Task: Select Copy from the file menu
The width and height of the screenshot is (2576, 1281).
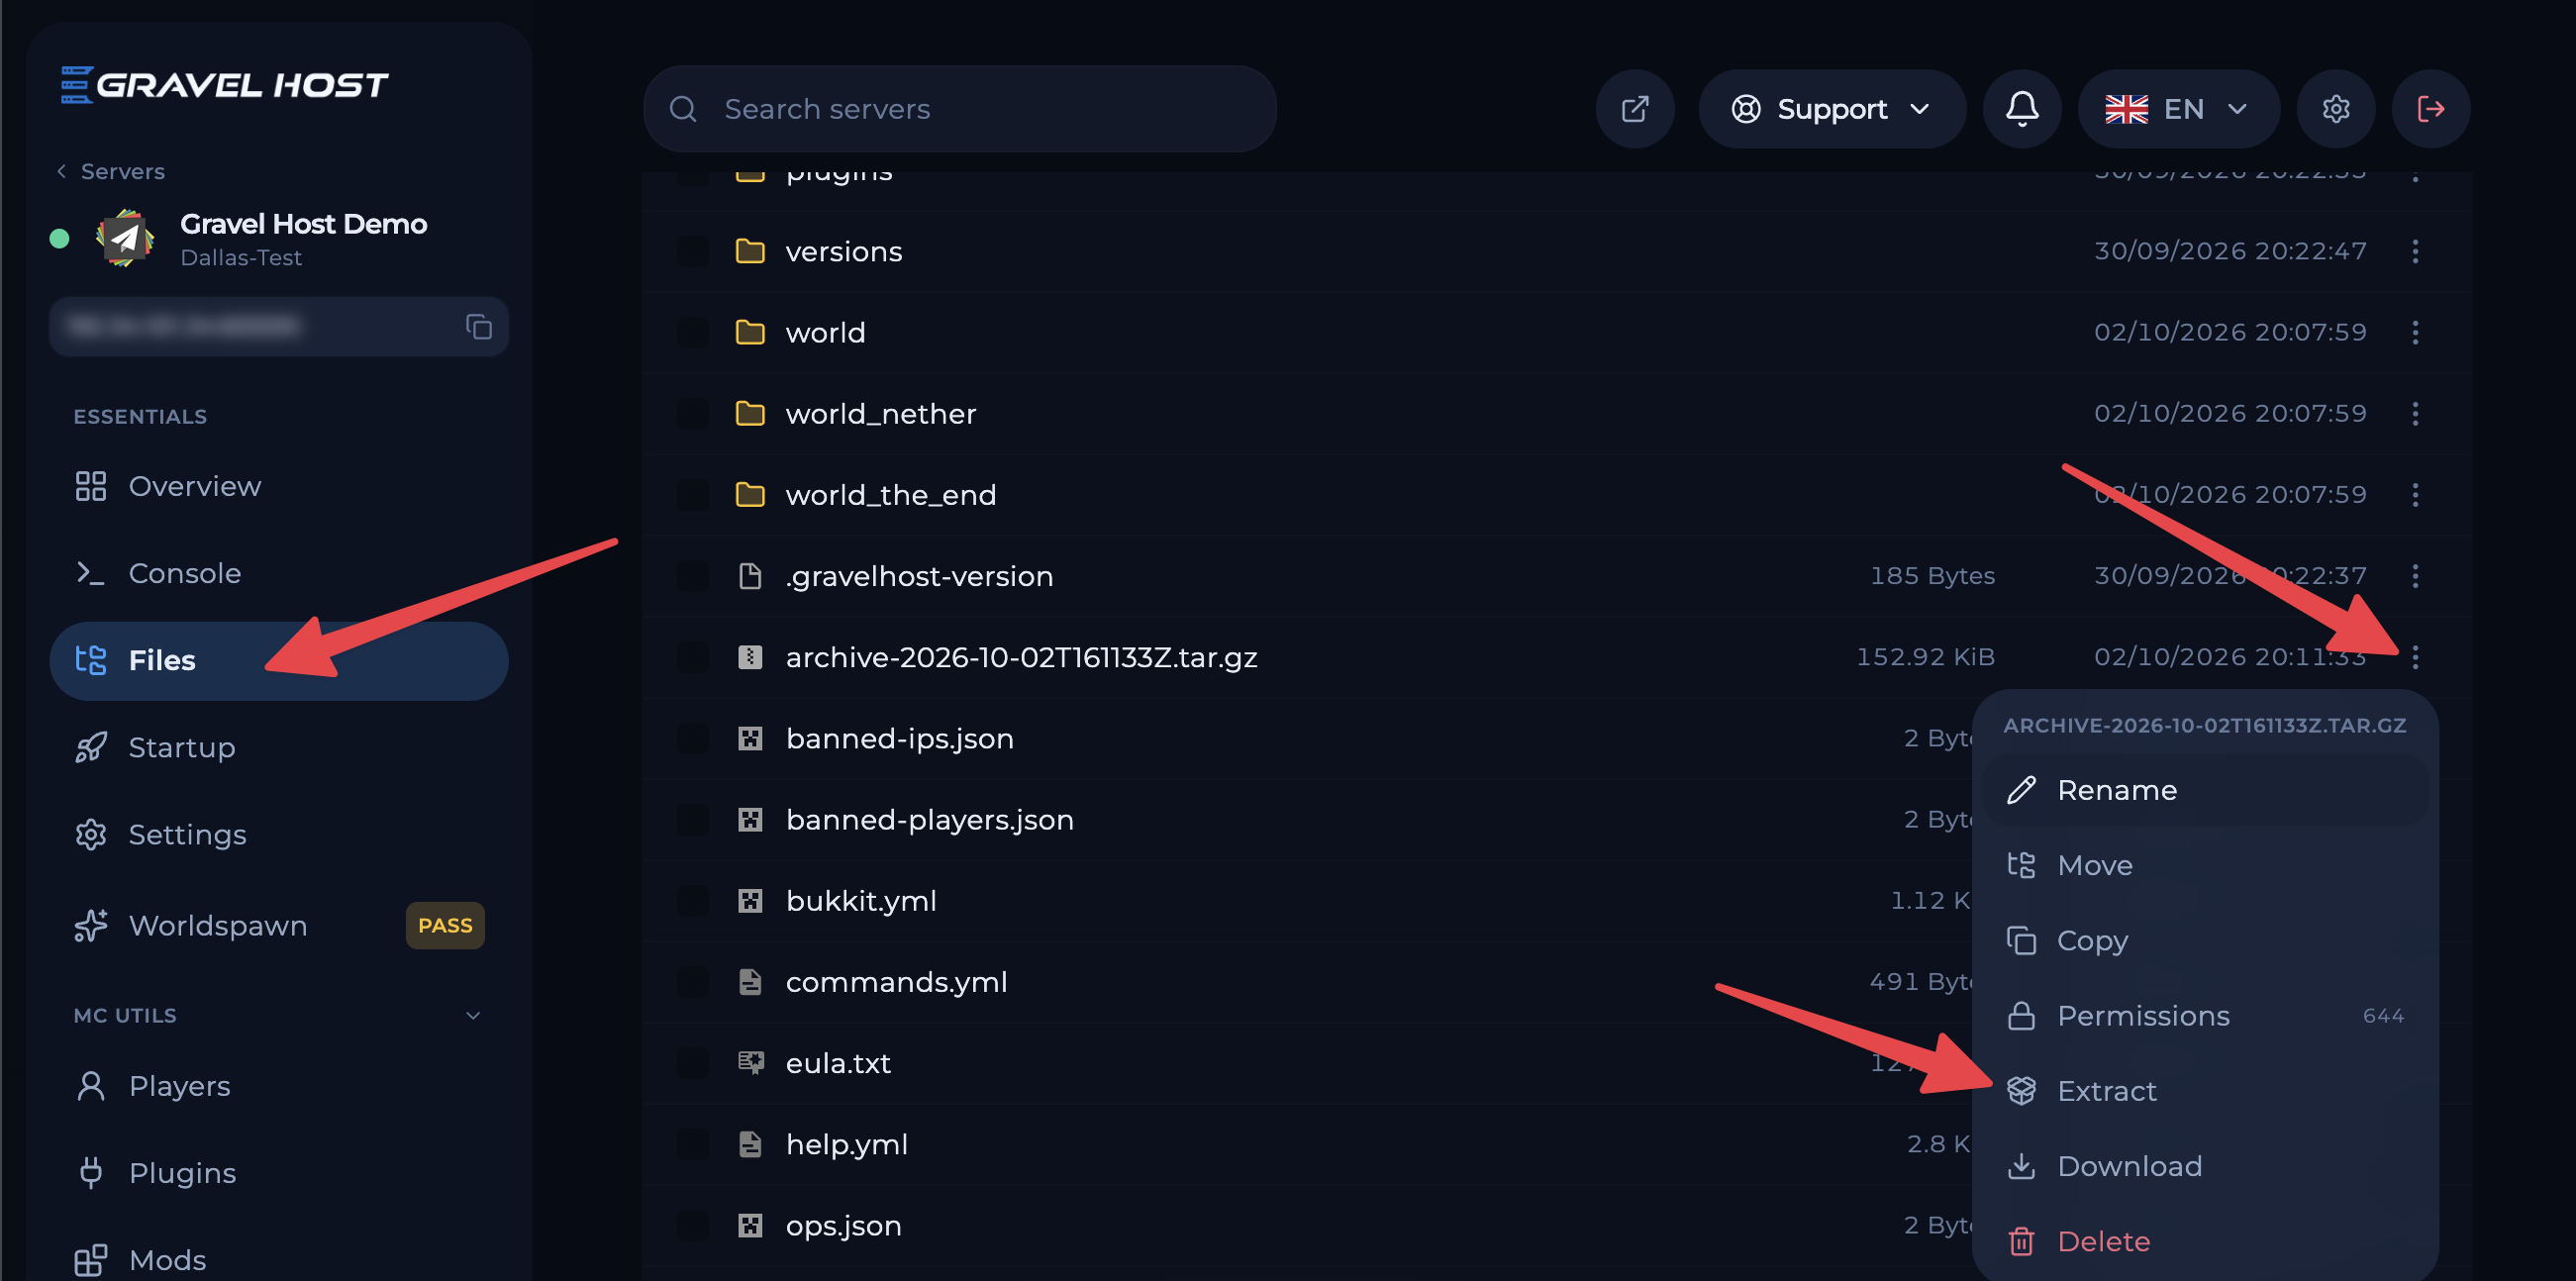Action: (x=2205, y=941)
